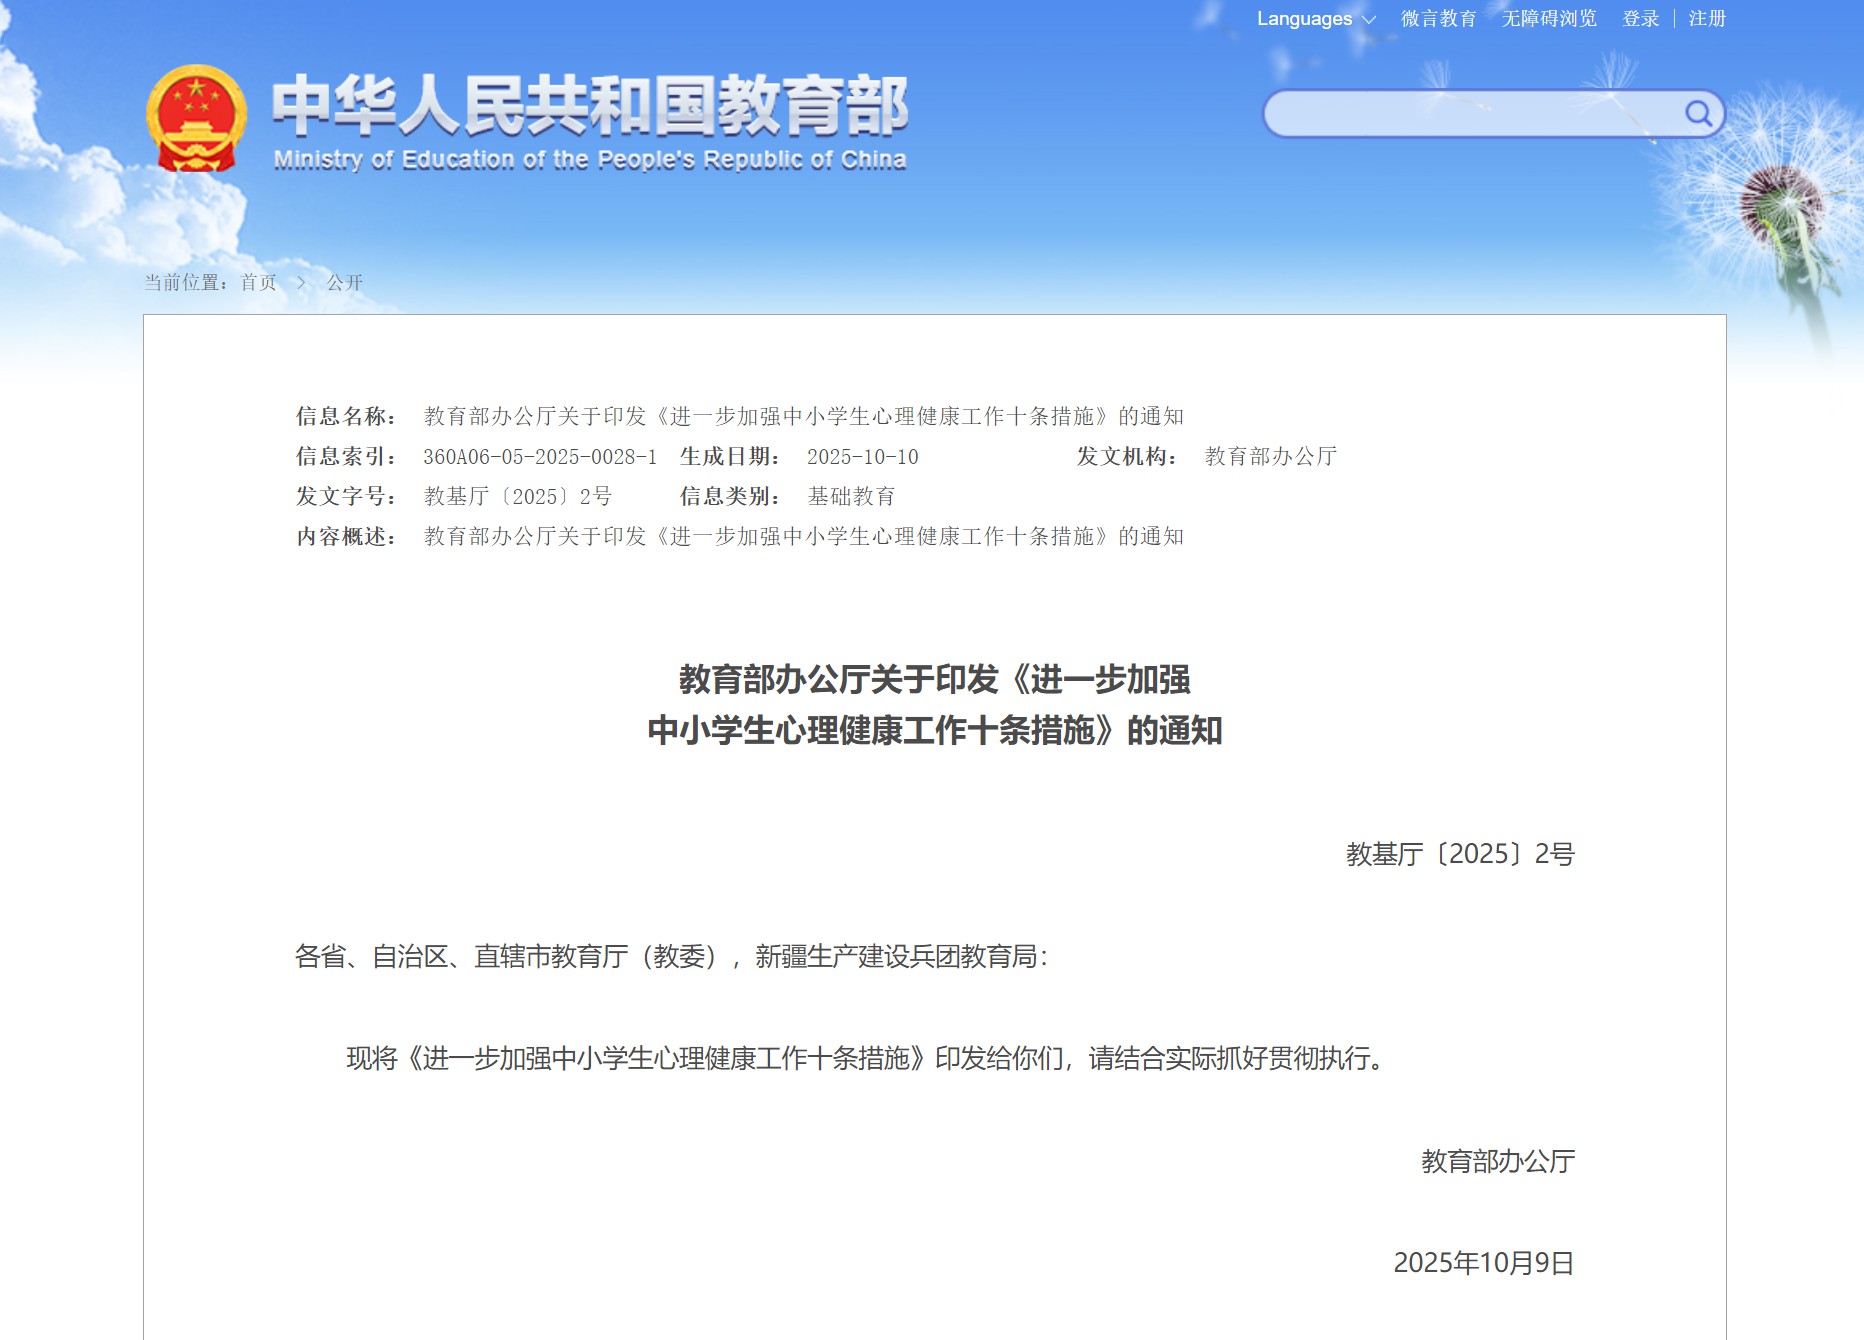The width and height of the screenshot is (1864, 1340).
Task: Click the addressee line 各省、自治区、直辖市教育厅
Action: (671, 957)
